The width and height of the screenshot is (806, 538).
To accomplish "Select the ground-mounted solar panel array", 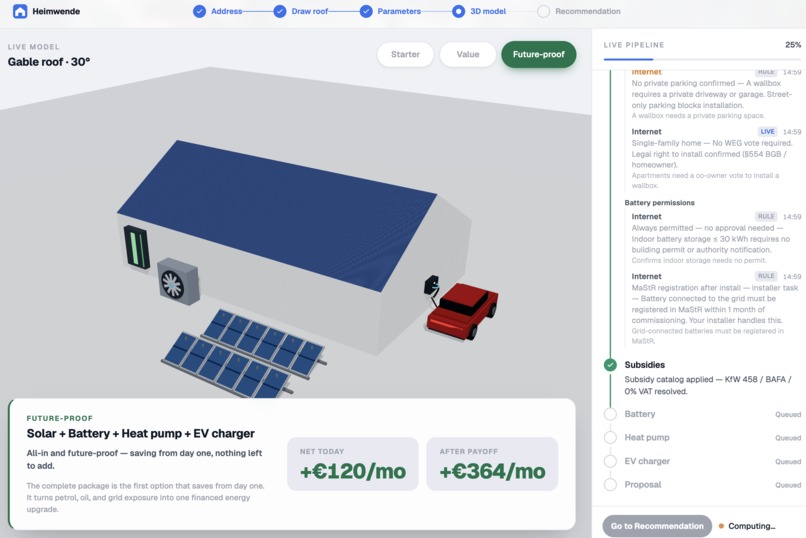I will coord(244,352).
